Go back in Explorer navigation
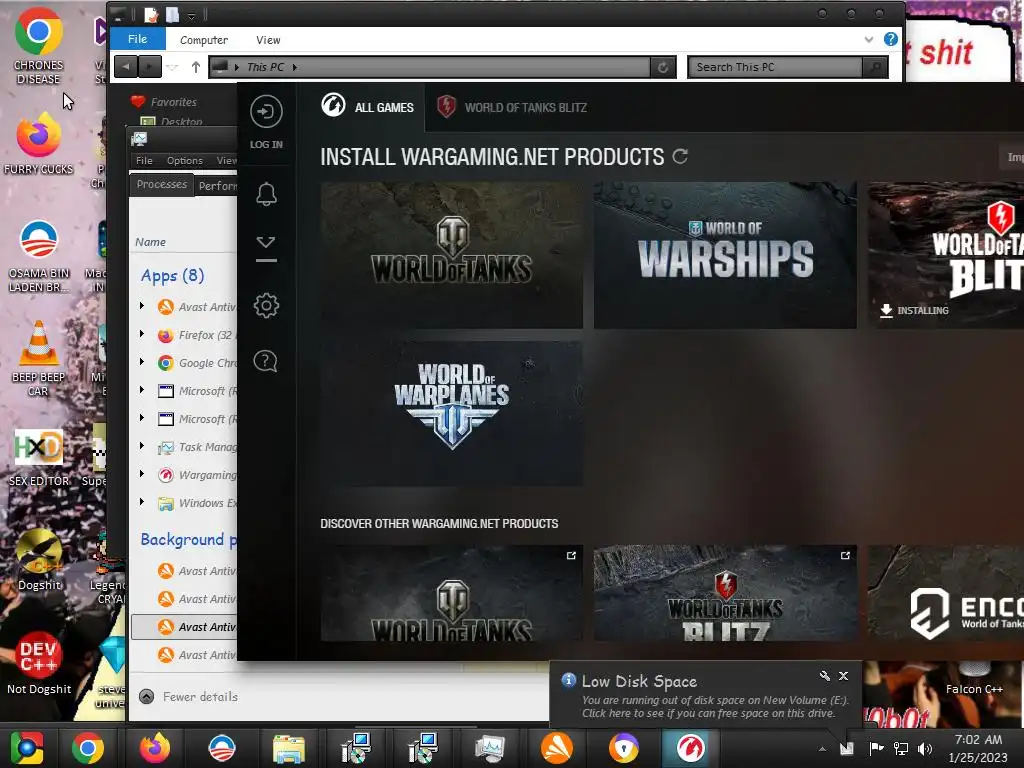 click(x=126, y=67)
